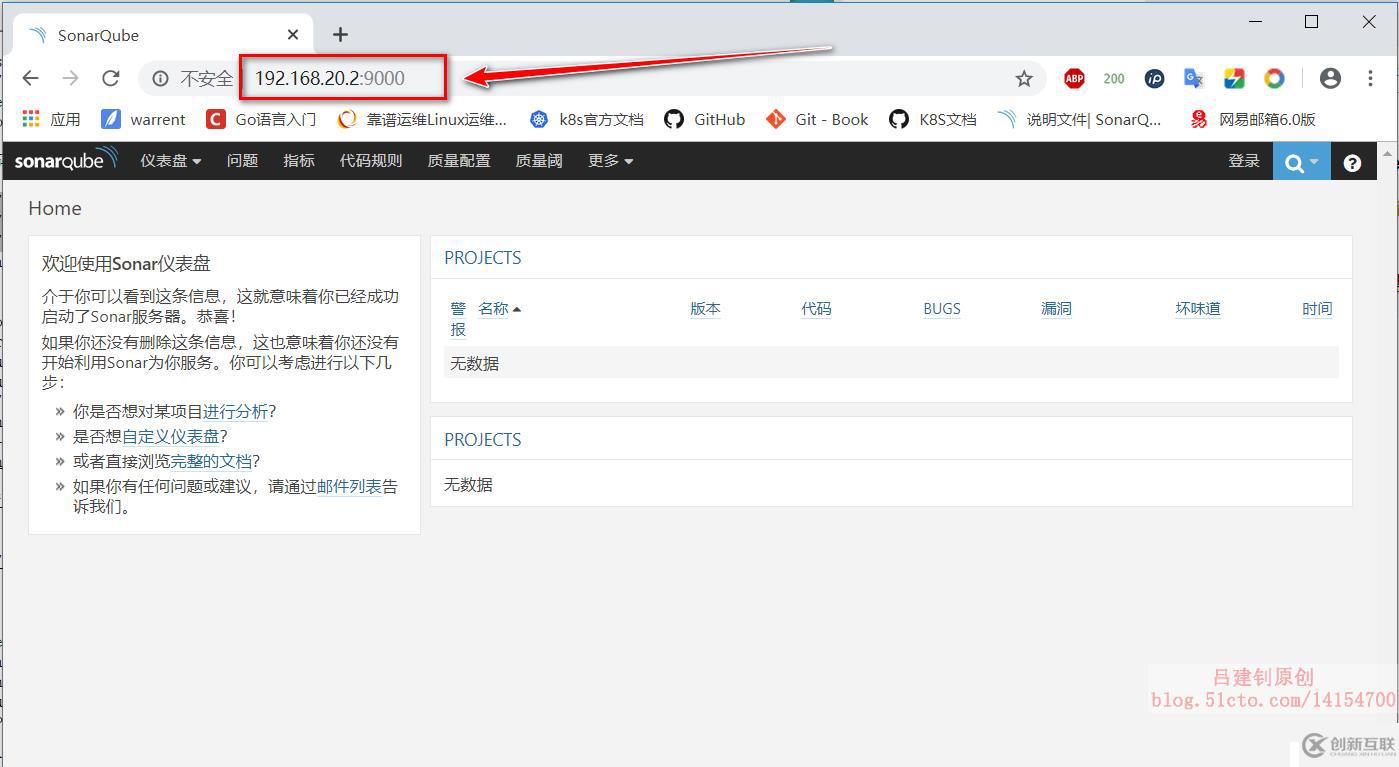Open the GitHub bookmark

(705, 119)
